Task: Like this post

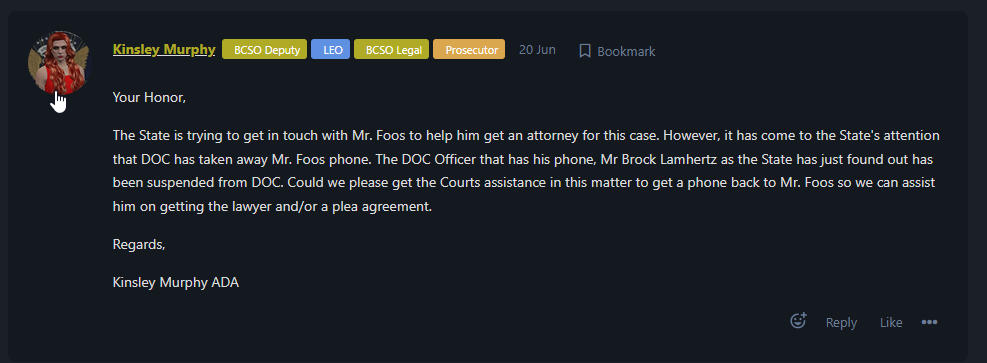Action: point(891,322)
